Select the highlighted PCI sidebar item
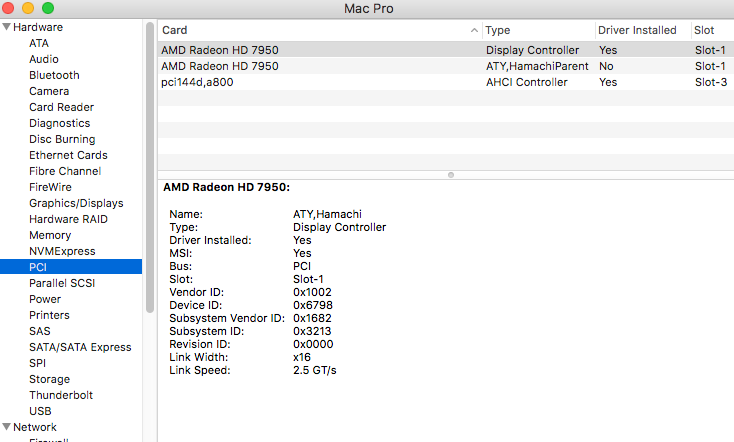Viewport: 734px width, 442px height. point(71,267)
